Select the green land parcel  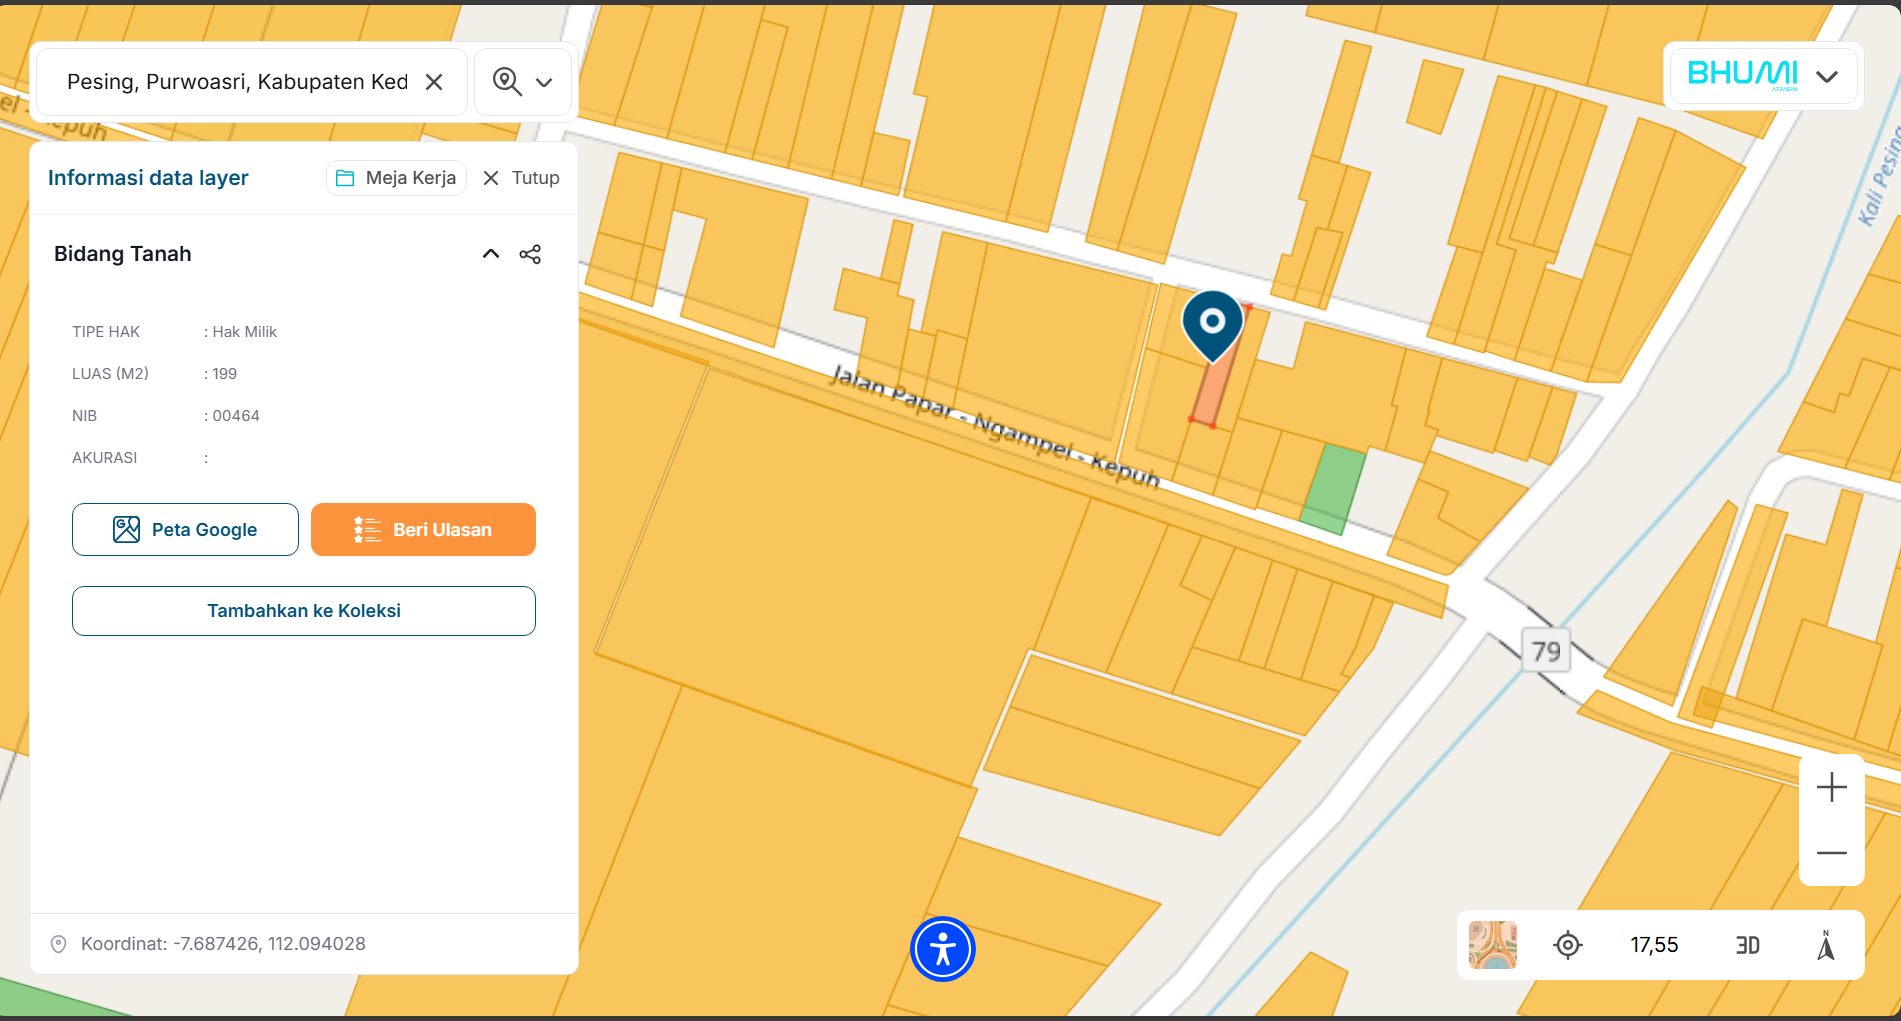click(x=1333, y=488)
